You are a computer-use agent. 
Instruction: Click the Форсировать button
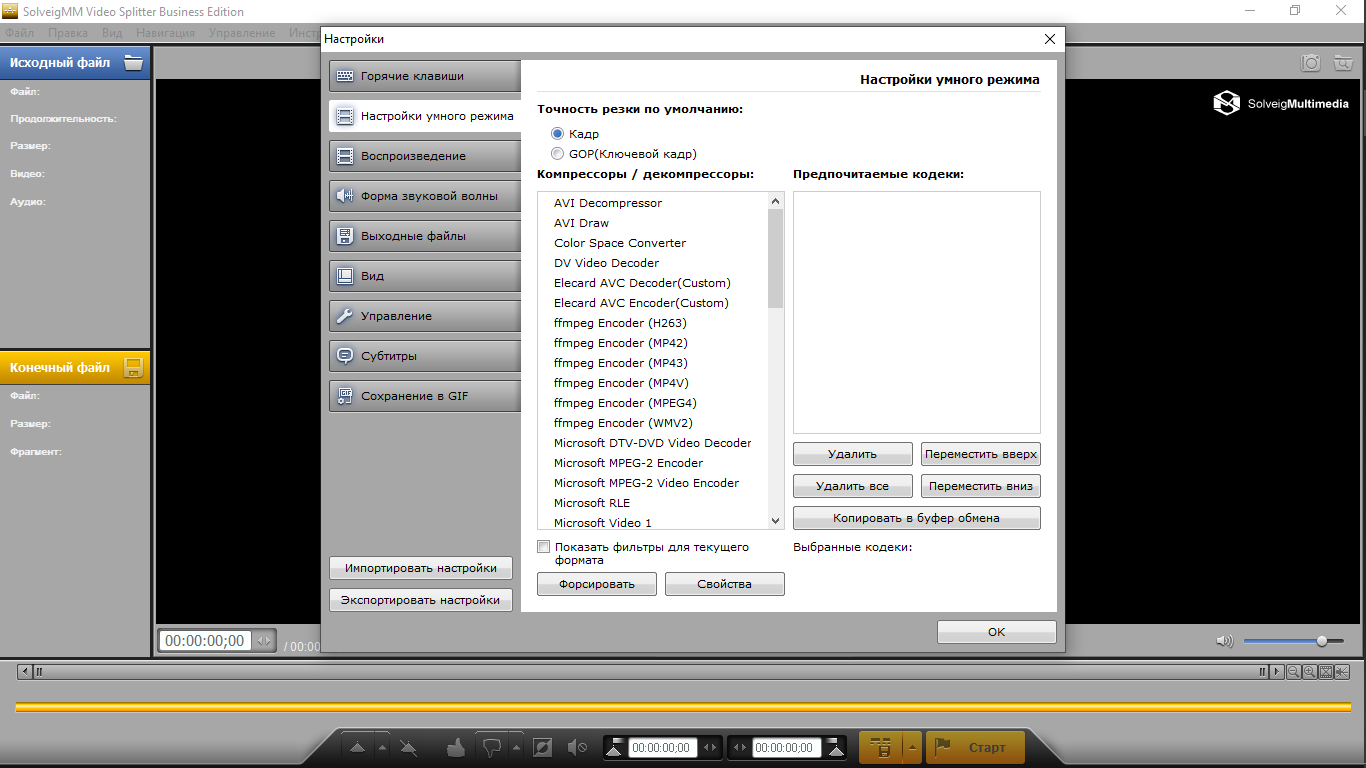coord(597,584)
